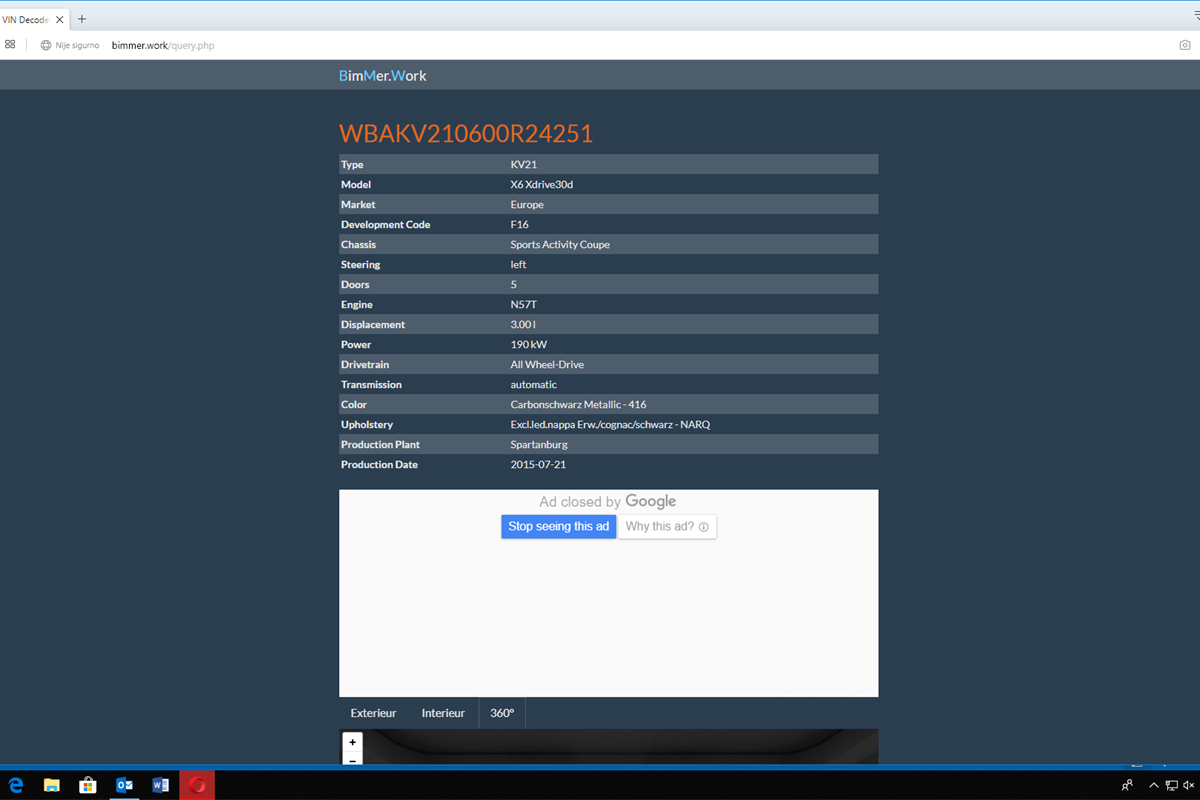Click the Model value X6 Xdrive30d
Screen dimensions: 1200x800
pos(542,185)
